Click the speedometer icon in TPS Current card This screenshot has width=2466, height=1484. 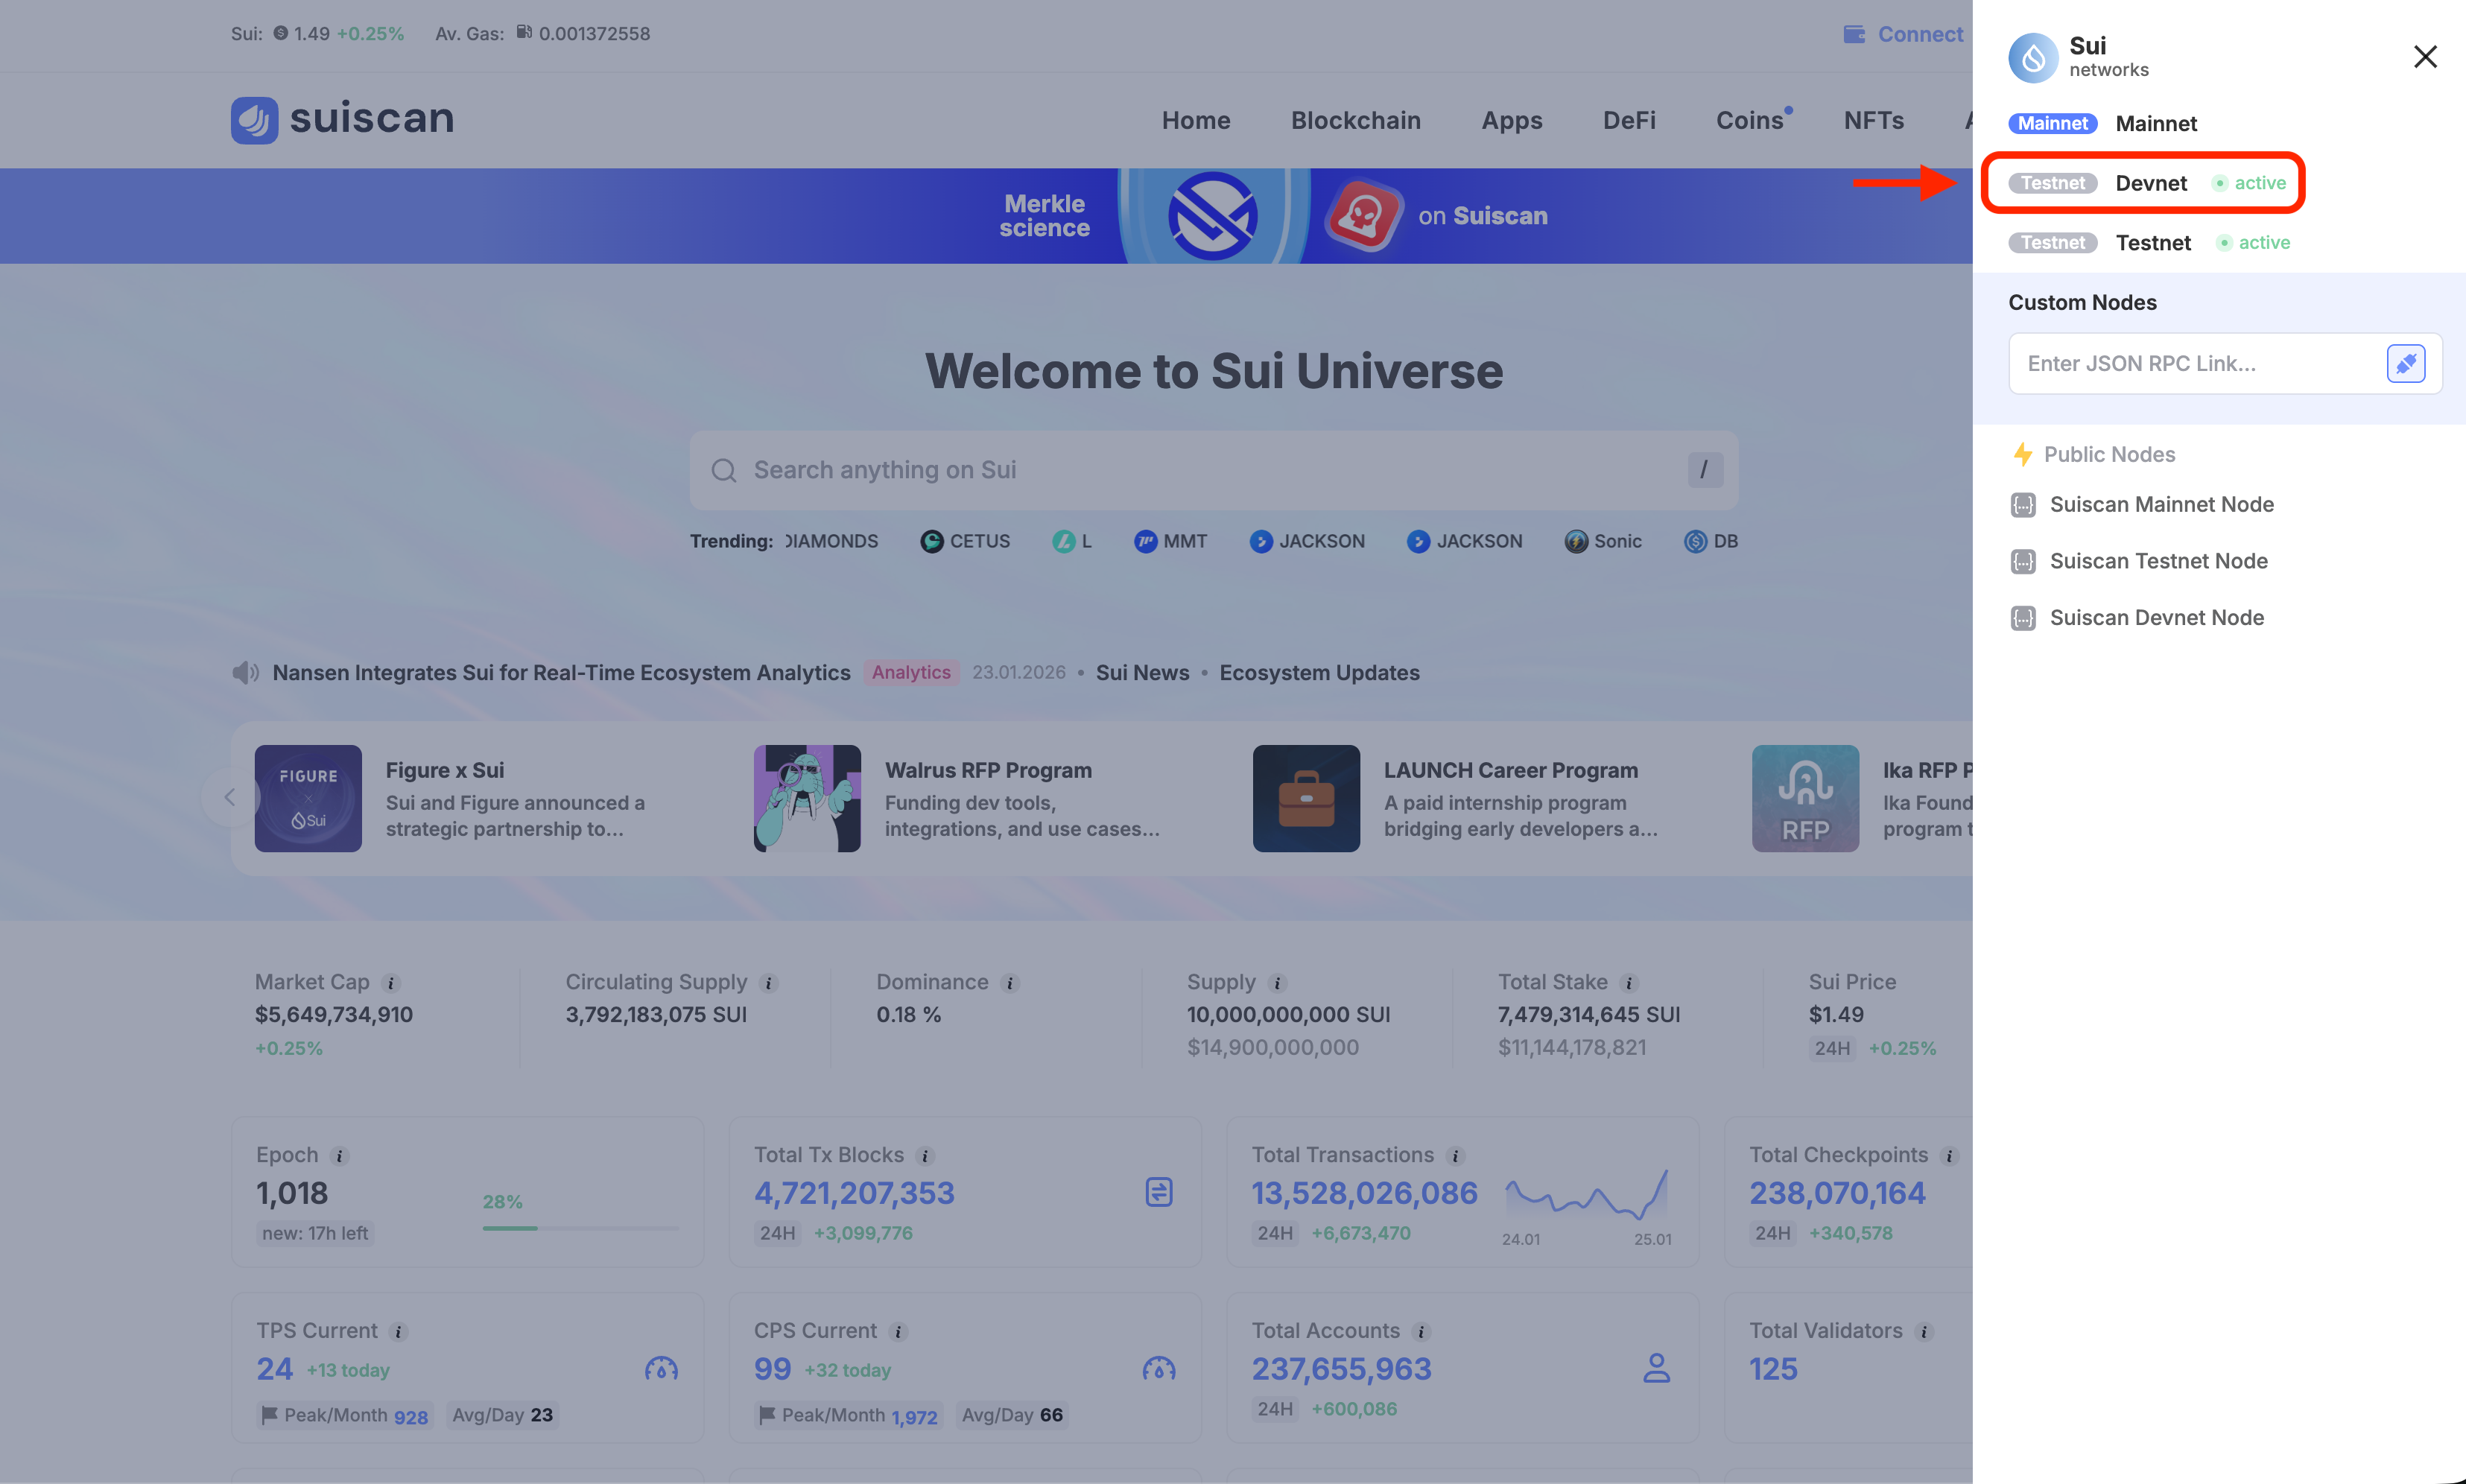tap(661, 1368)
